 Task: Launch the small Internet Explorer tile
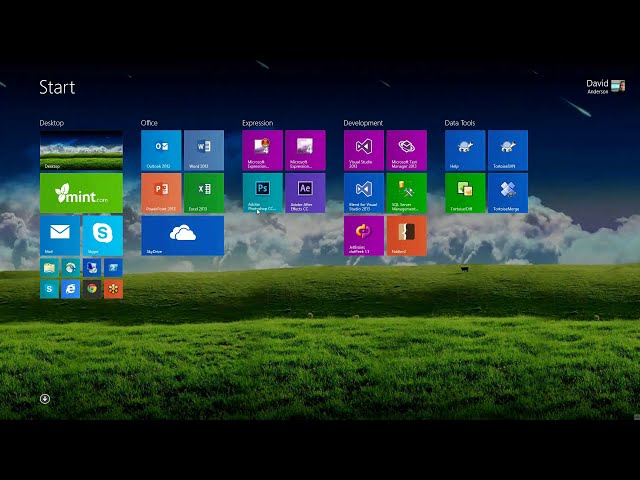pos(71,289)
